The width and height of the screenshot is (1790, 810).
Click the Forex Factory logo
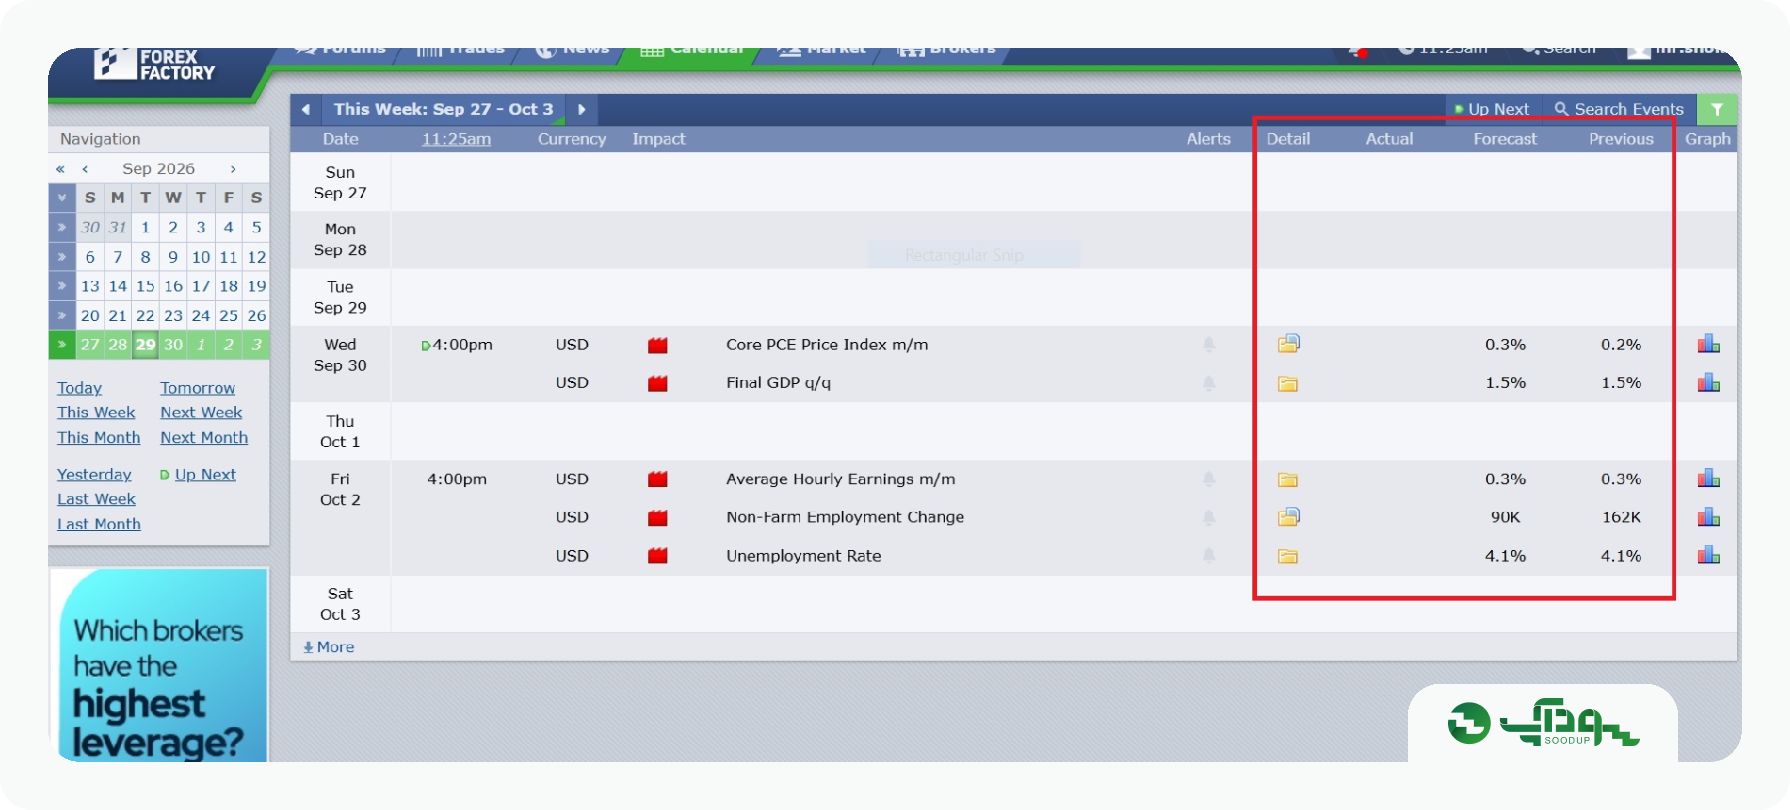tap(155, 64)
